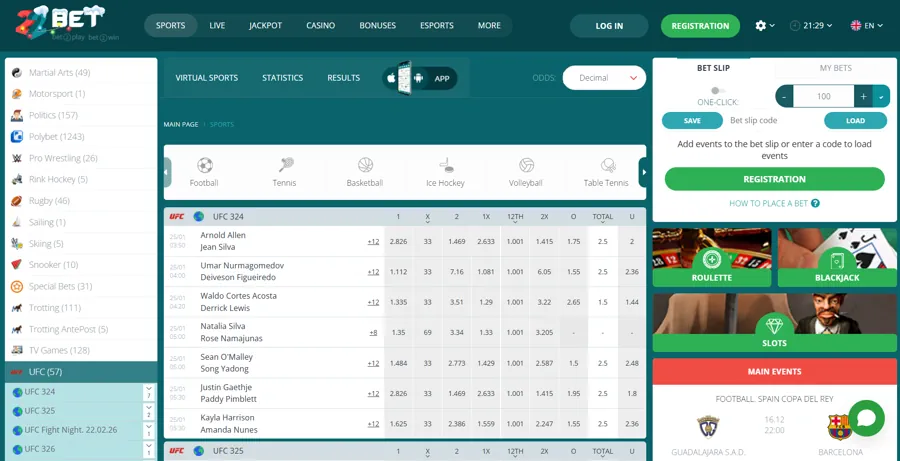Open the Odds format Decimal dropdown
The image size is (900, 461).
click(604, 78)
